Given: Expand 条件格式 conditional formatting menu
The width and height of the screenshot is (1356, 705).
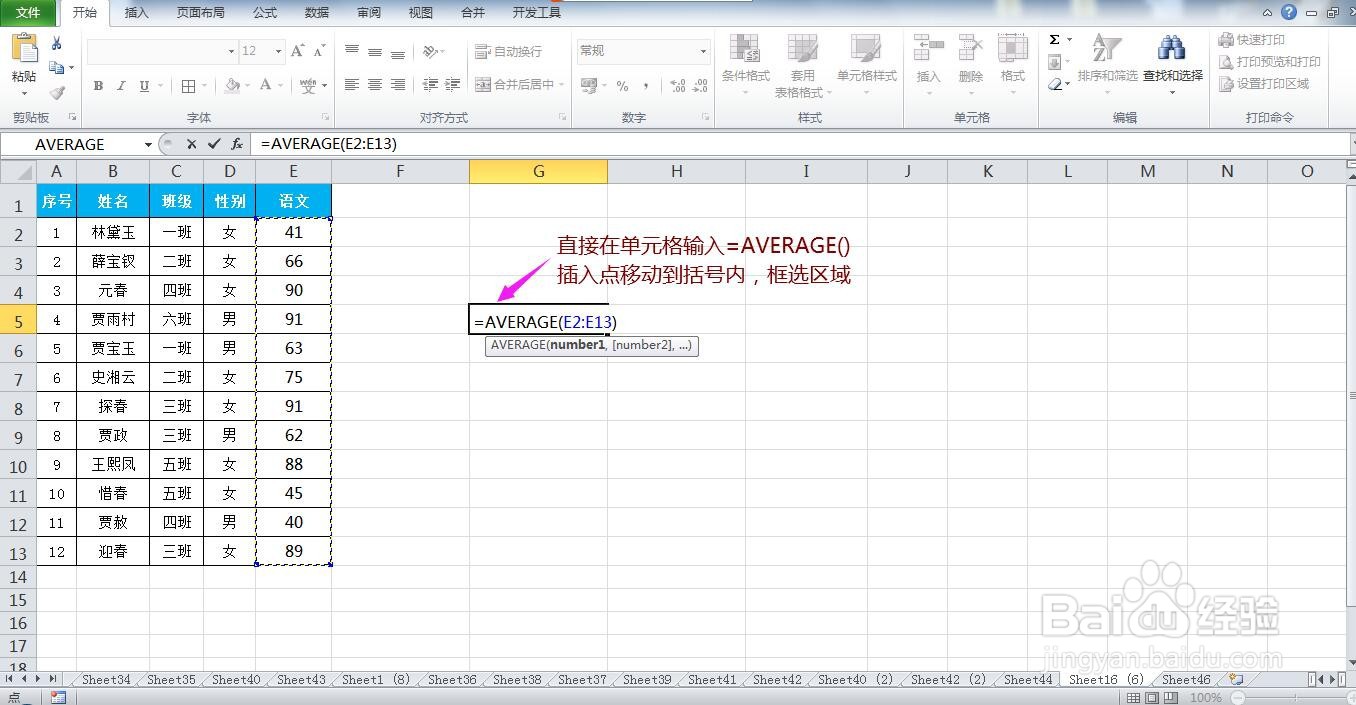Looking at the screenshot, I should tap(745, 66).
